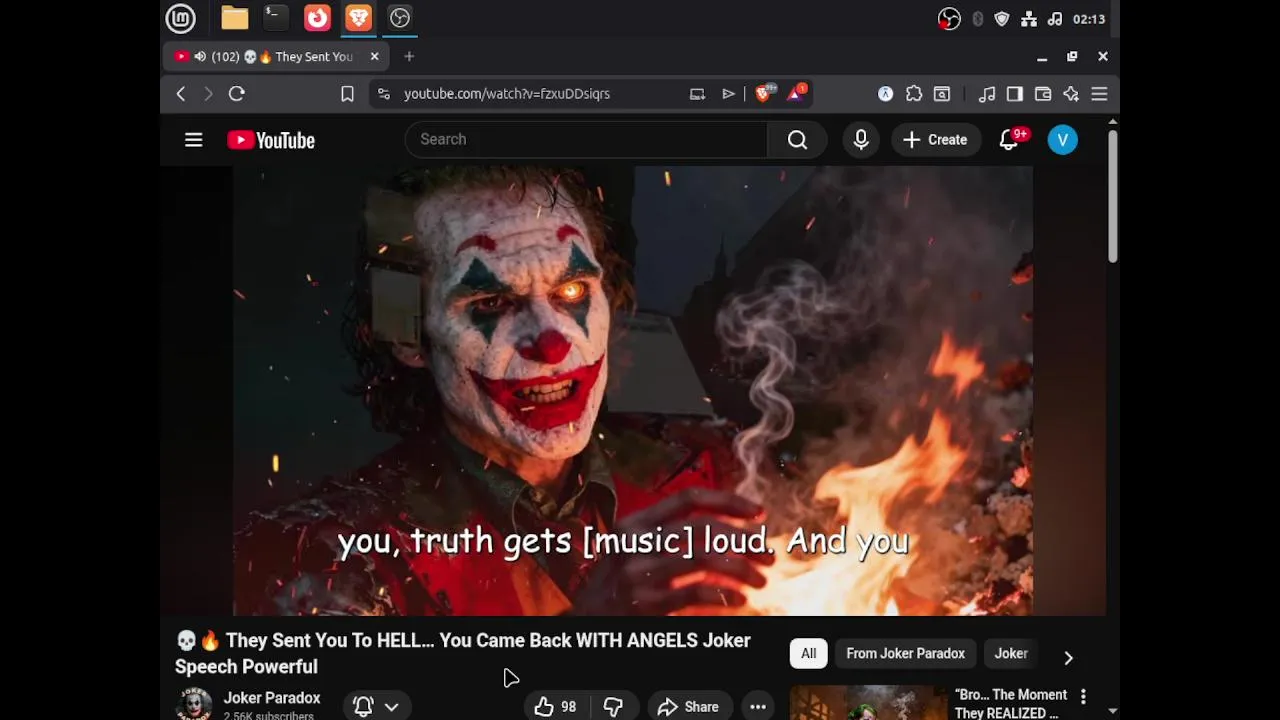Toggle subscription notifications bell
The image size is (1280, 720).
coord(363,706)
